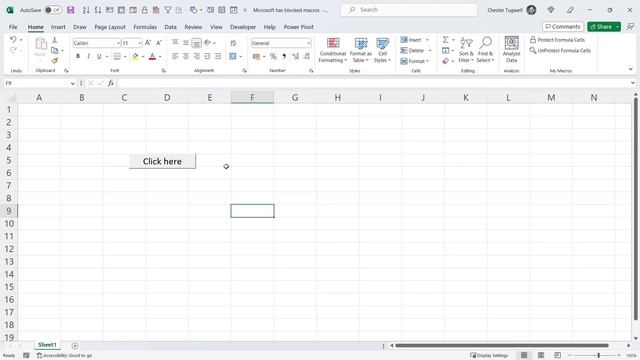Image resolution: width=640 pixels, height=360 pixels.
Task: Open Conditional Formatting menu
Action: click(333, 50)
